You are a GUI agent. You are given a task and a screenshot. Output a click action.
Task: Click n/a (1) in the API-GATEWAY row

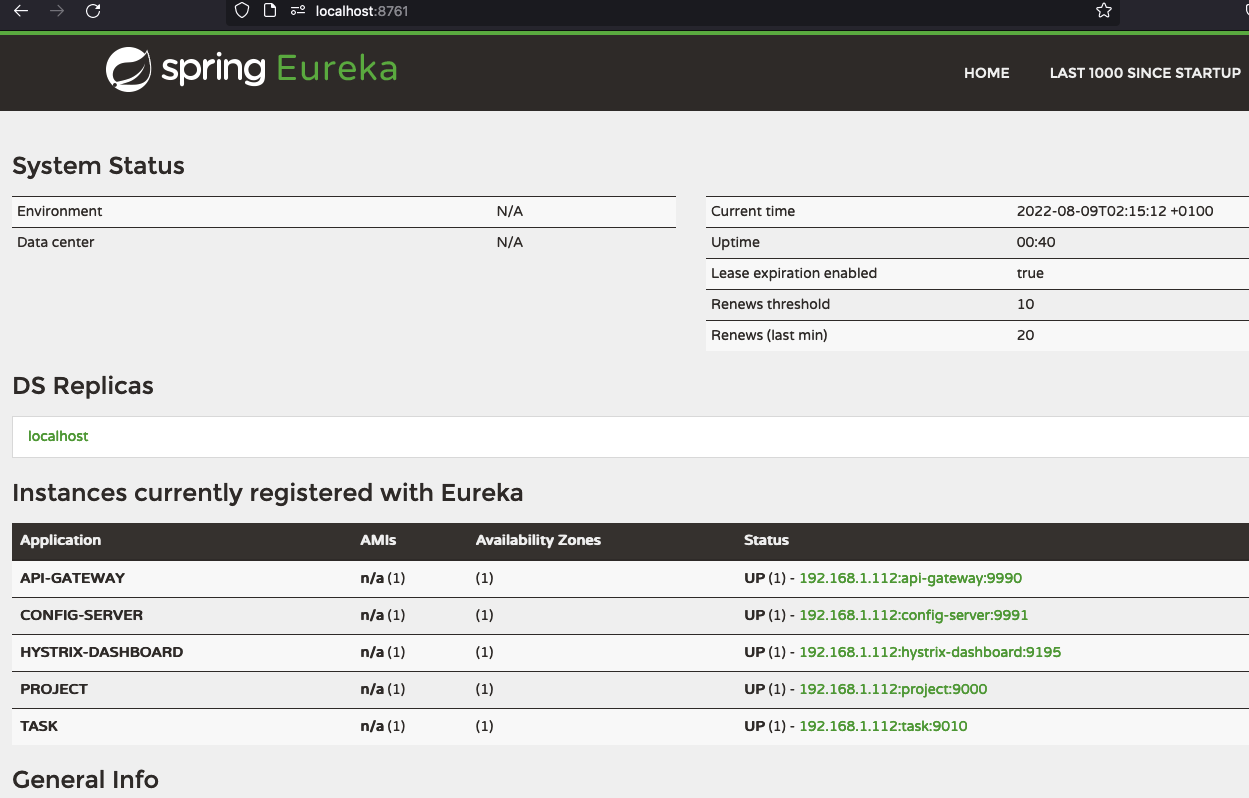(382, 578)
